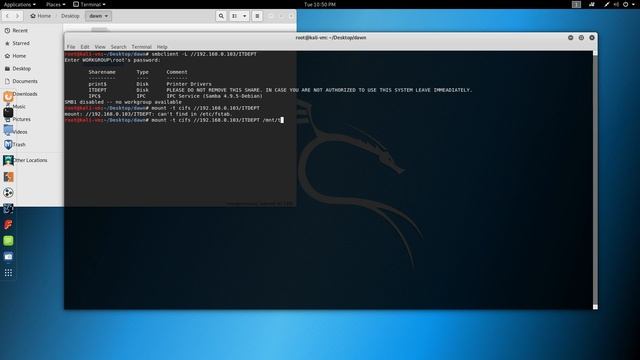Click the terminal scrollbar bottom arrow

[x=595, y=307]
